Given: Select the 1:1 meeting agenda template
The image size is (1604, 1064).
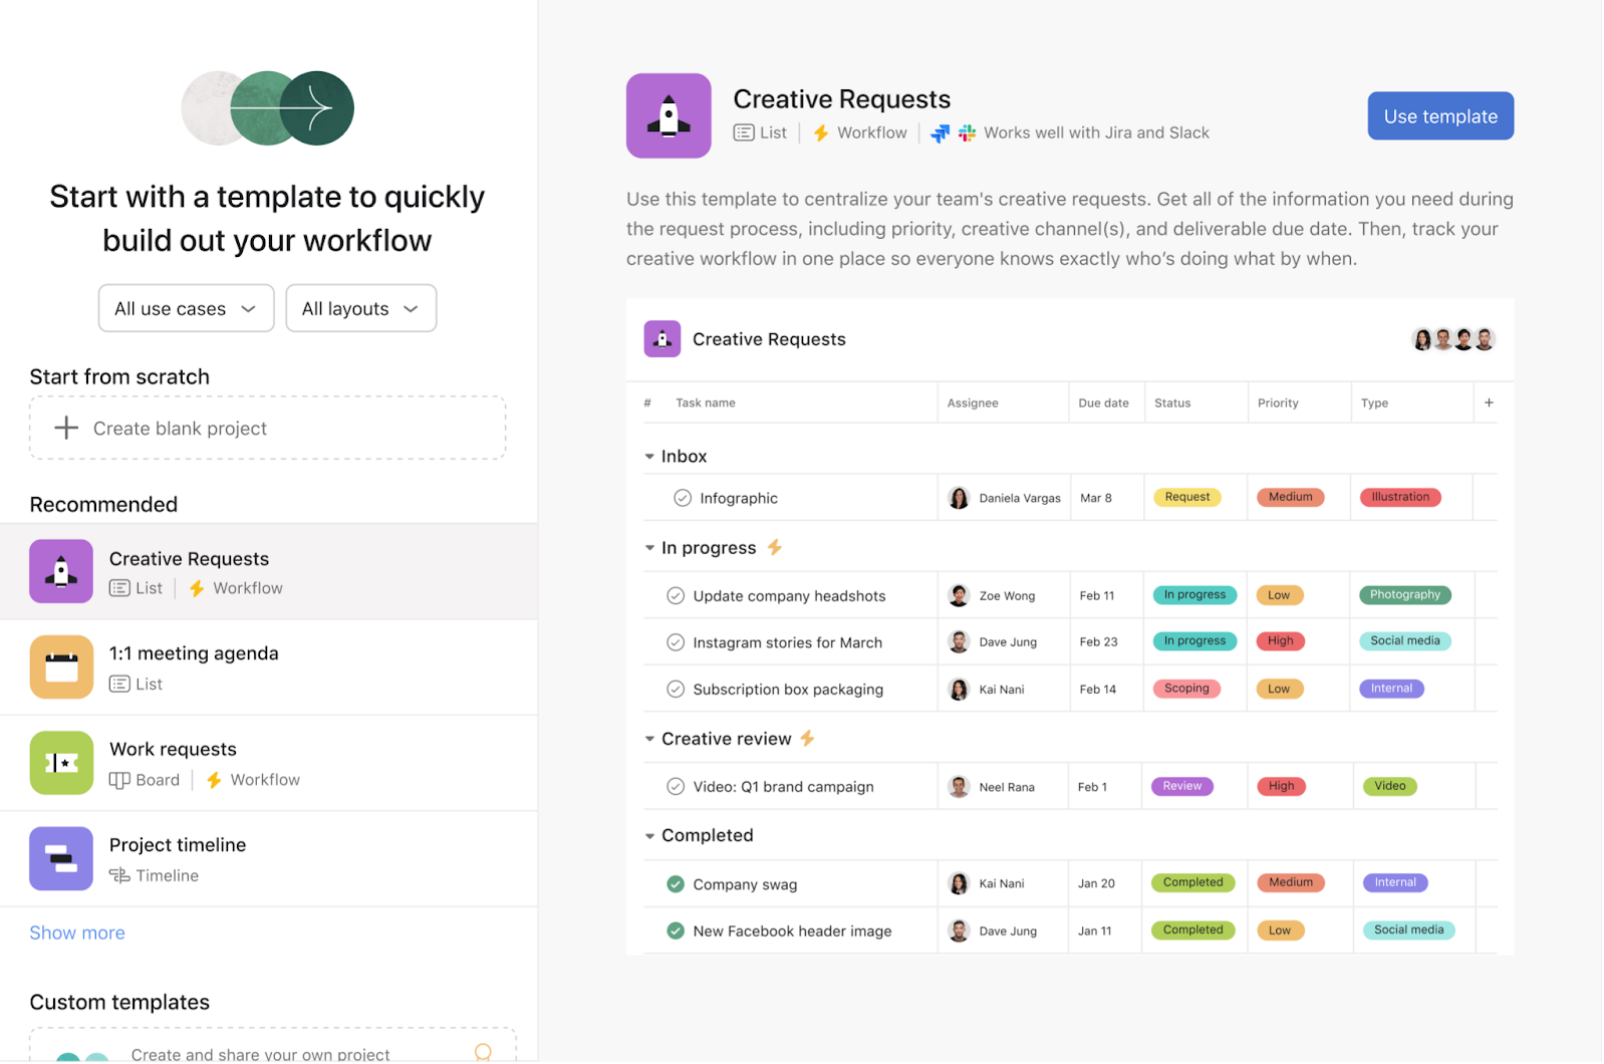Looking at the screenshot, I should tap(269, 668).
